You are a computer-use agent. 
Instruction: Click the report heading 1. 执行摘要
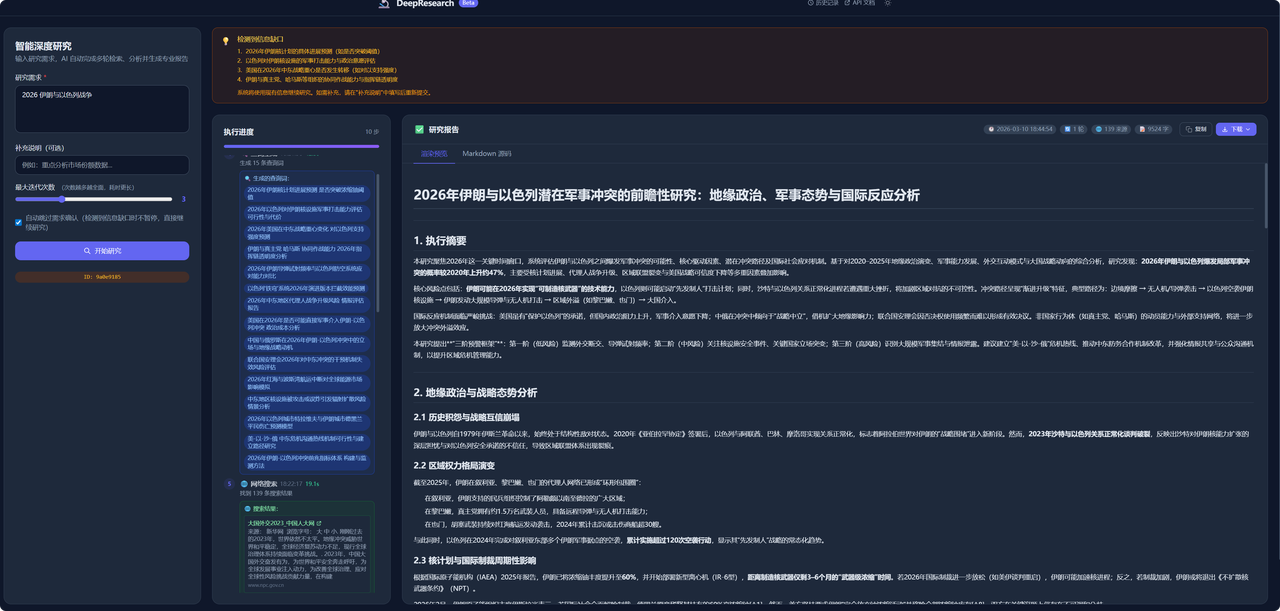tap(440, 241)
